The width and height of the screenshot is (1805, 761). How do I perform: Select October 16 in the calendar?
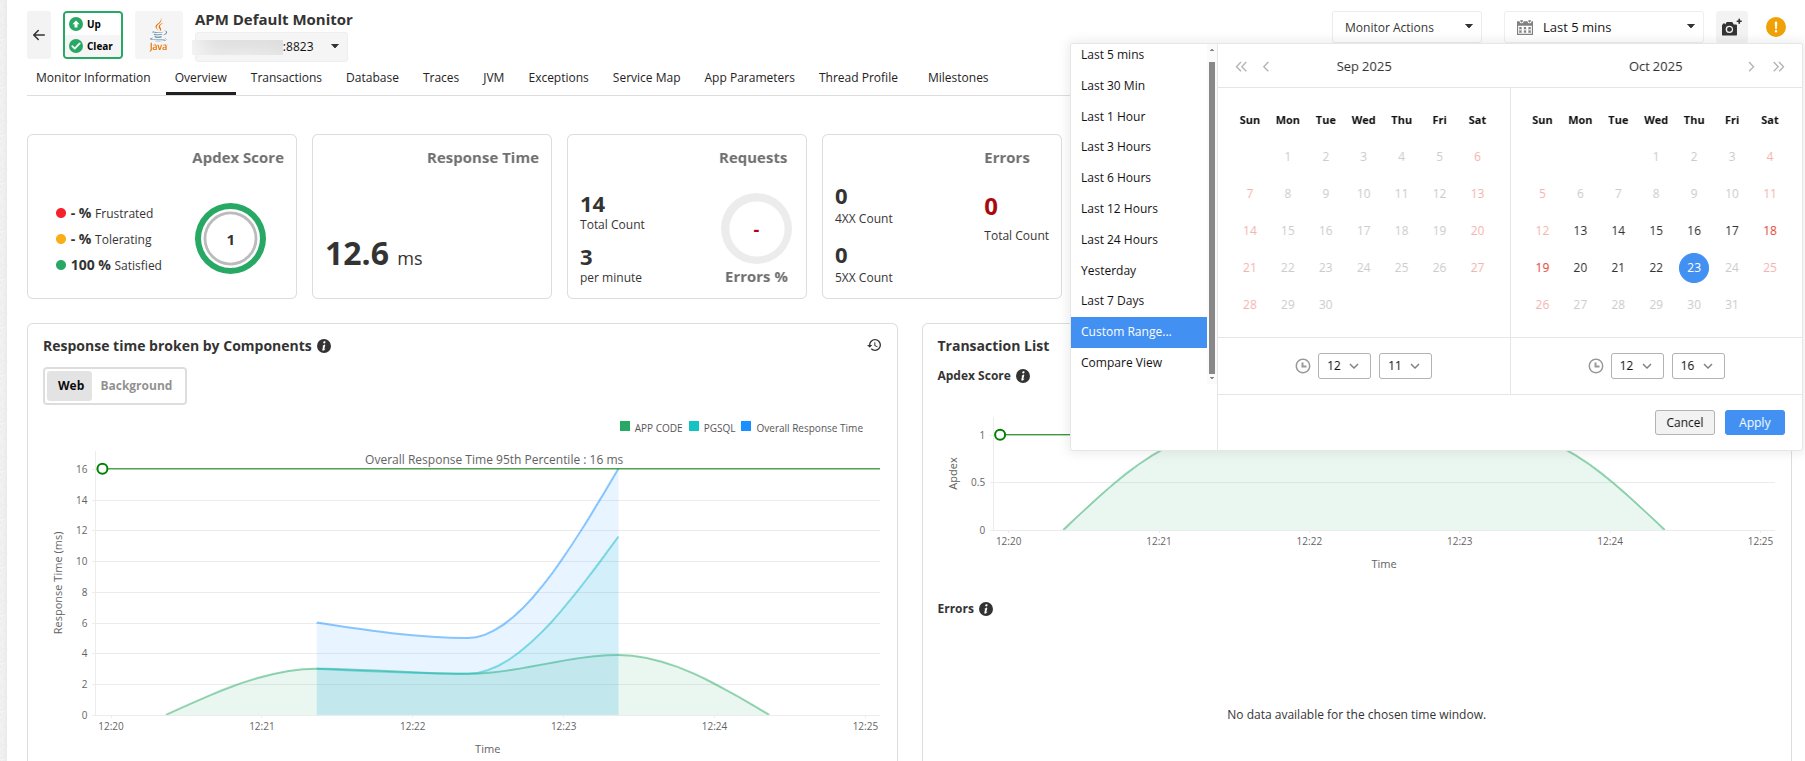tap(1694, 231)
